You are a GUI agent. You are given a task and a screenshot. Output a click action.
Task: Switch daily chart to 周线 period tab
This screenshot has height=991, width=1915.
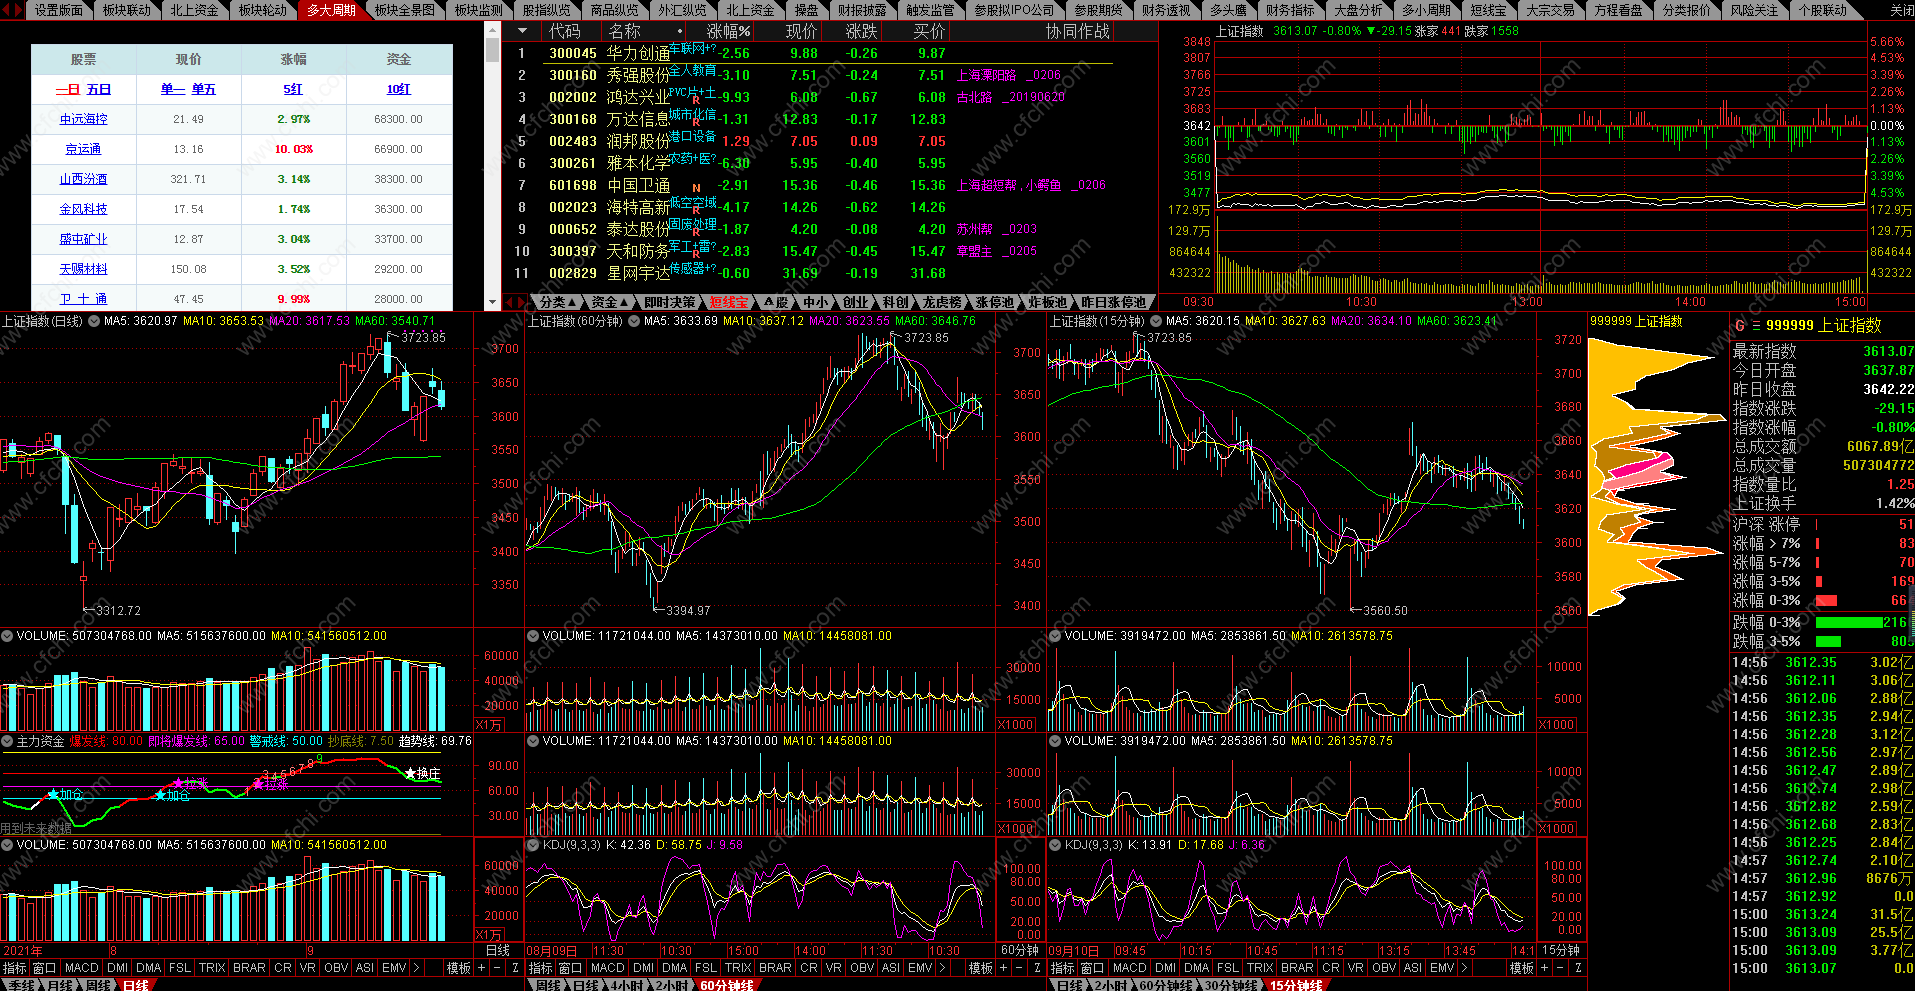click(x=99, y=985)
